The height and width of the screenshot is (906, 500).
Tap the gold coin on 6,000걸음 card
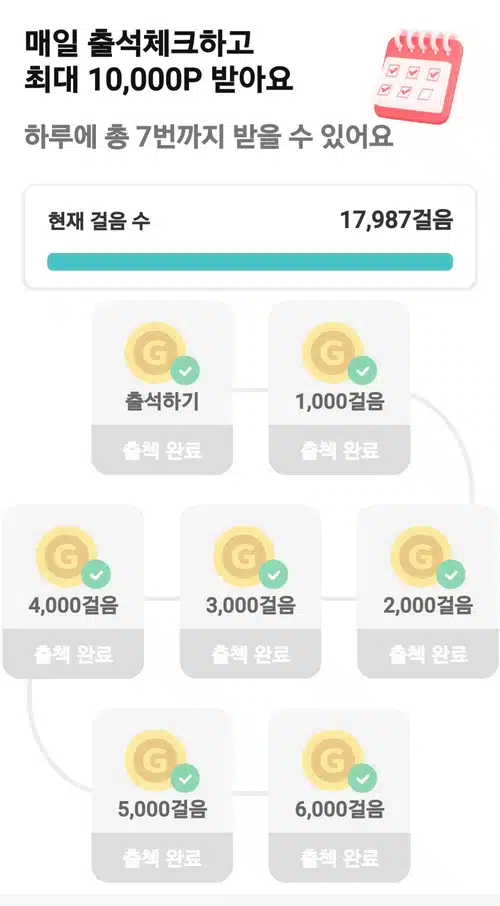[x=332, y=760]
